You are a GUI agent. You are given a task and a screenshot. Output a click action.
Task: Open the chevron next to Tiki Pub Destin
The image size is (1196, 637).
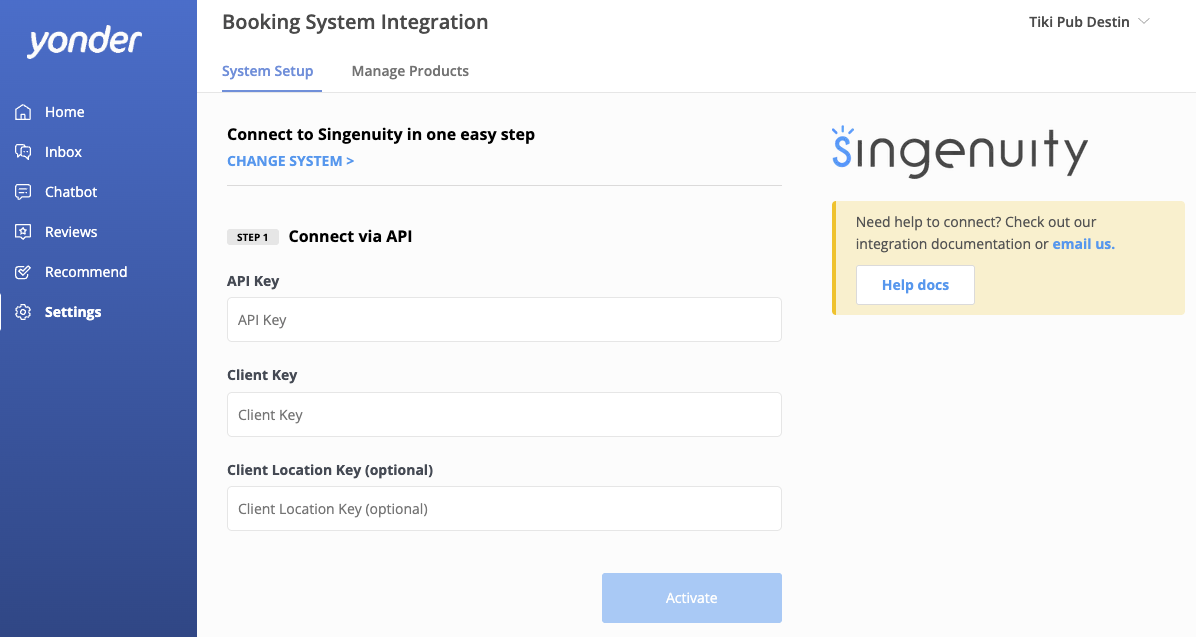(x=1144, y=22)
